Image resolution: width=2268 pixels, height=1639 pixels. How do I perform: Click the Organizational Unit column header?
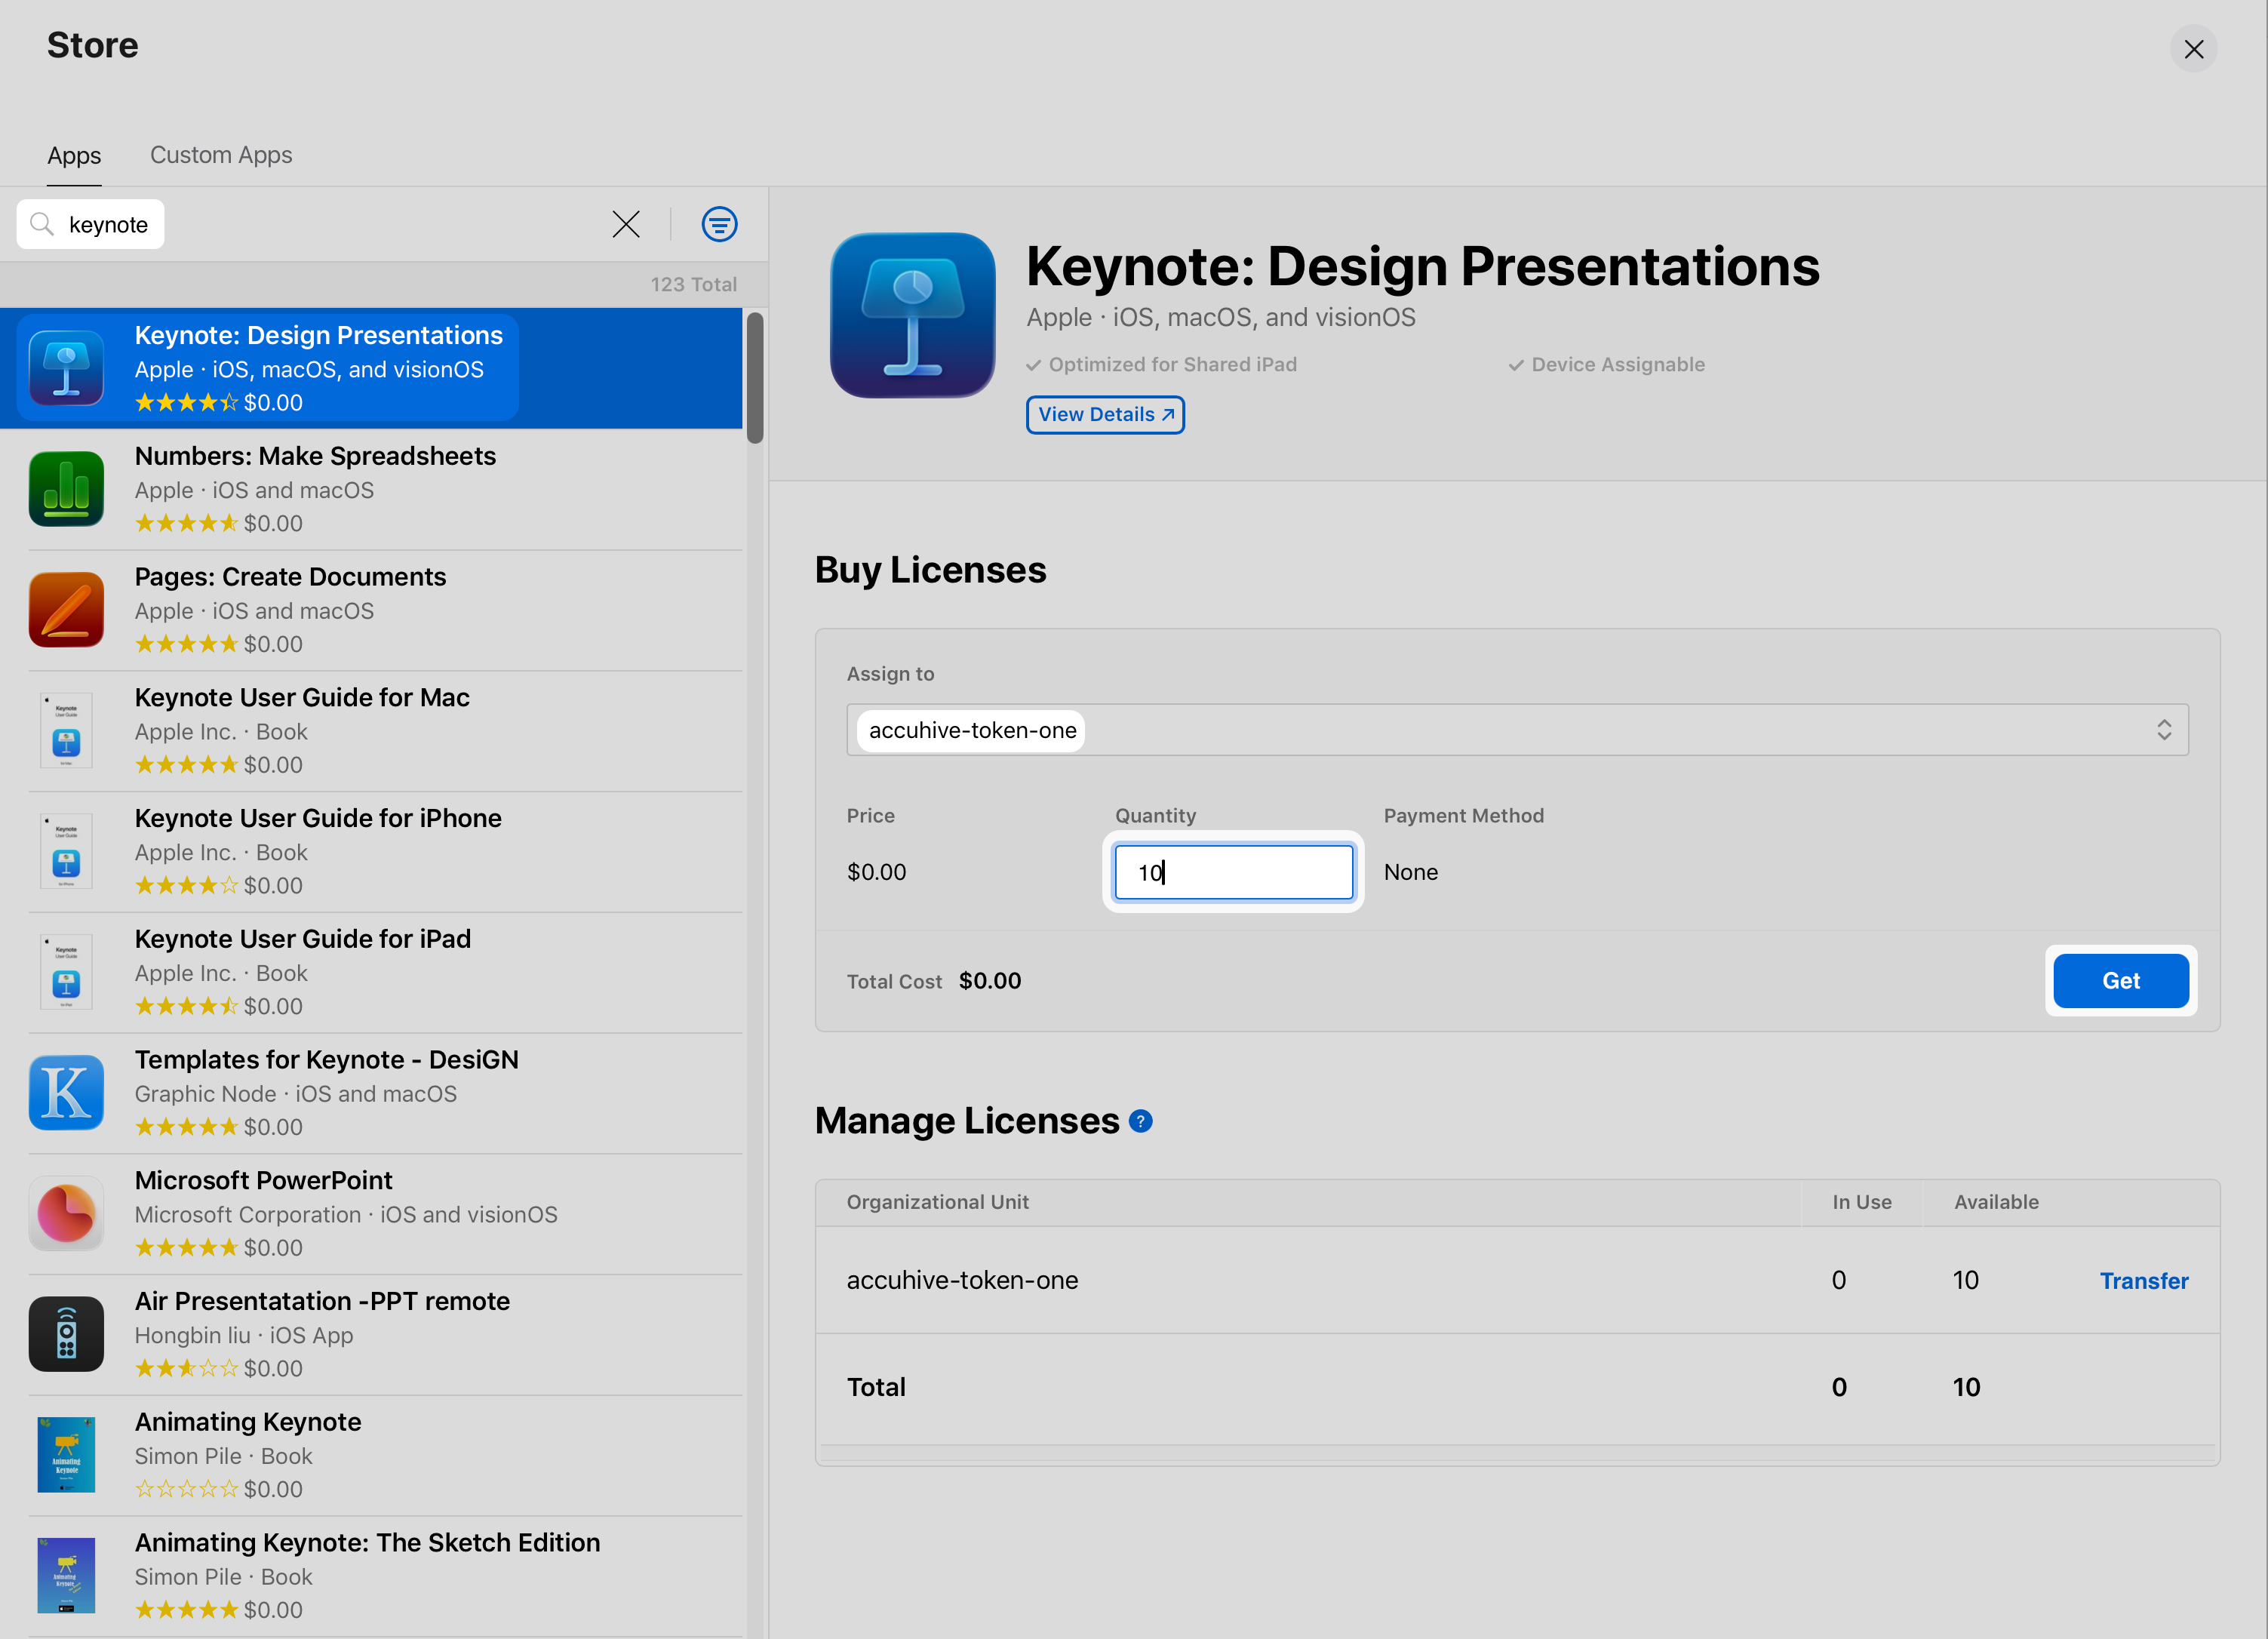coord(937,1202)
